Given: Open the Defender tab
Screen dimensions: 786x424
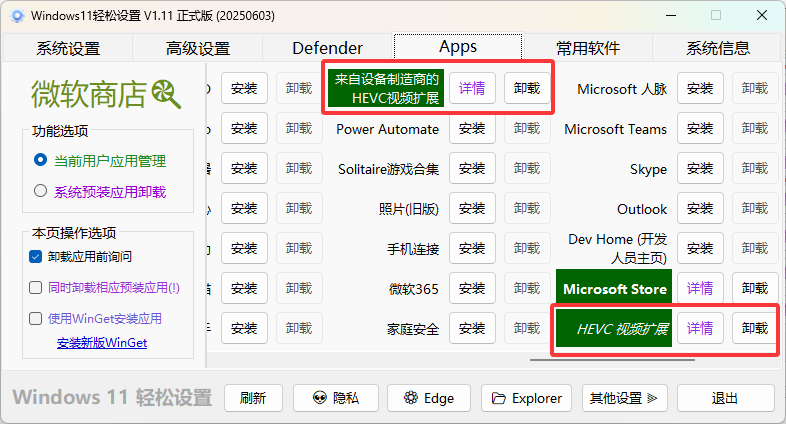Looking at the screenshot, I should click(327, 48).
